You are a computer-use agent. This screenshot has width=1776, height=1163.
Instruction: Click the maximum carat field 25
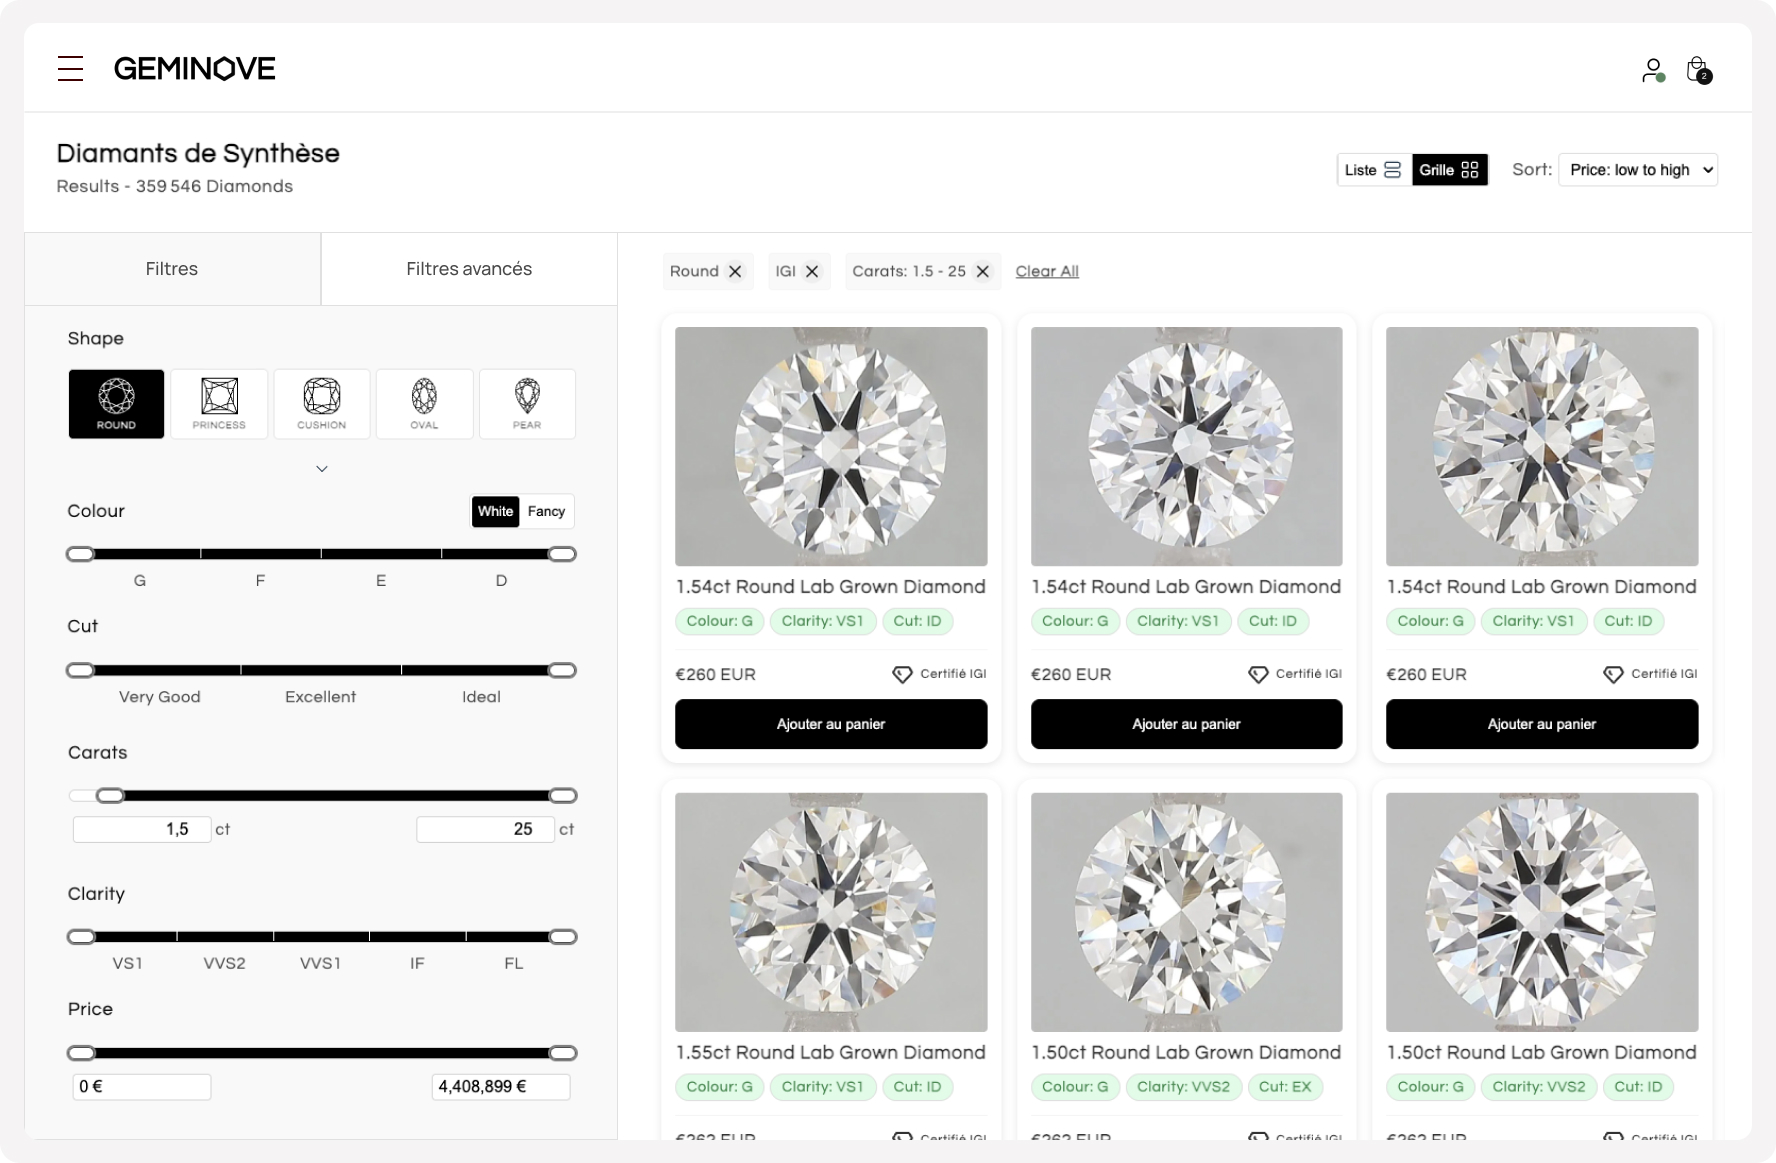486,829
